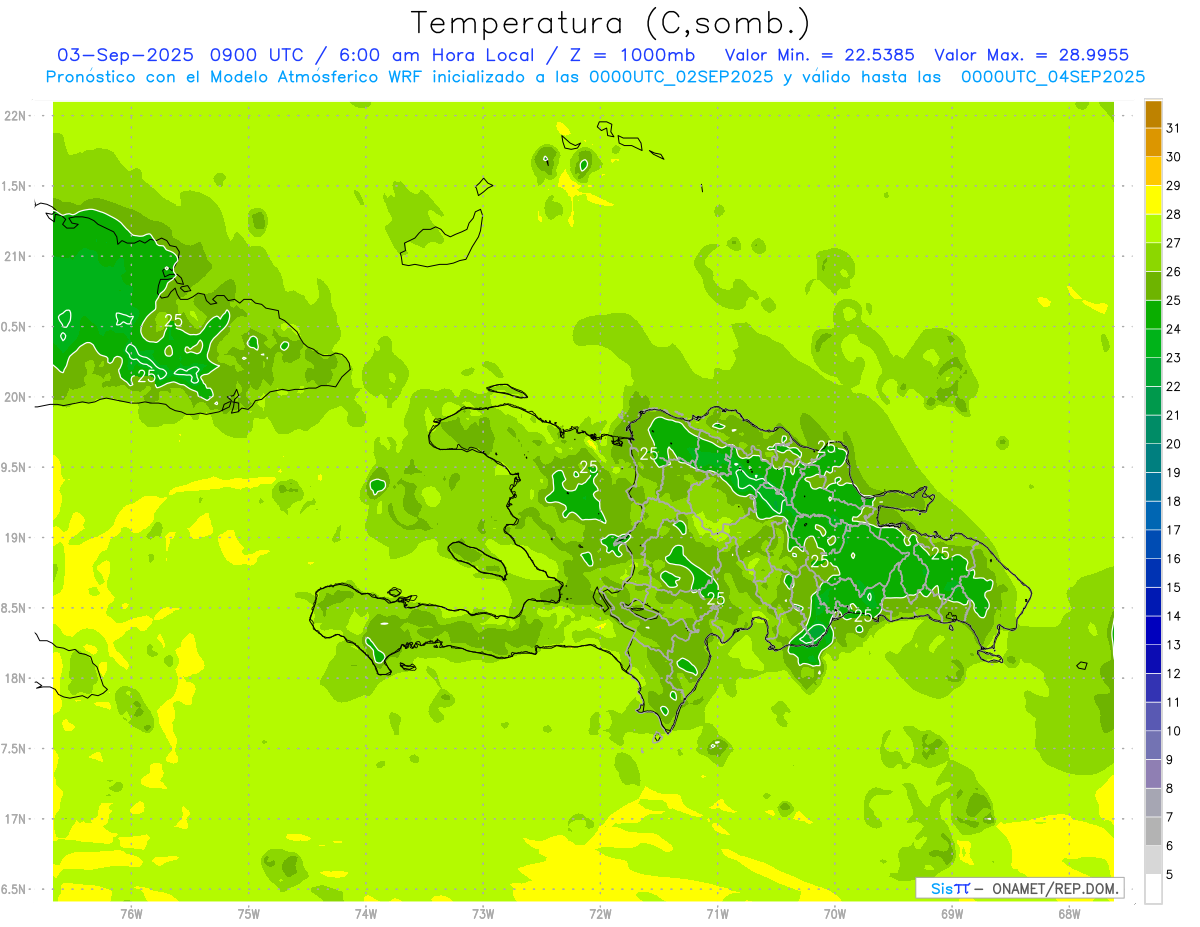Click the "7.5N" latitude label
1200x927 pixels.
(x=16, y=749)
